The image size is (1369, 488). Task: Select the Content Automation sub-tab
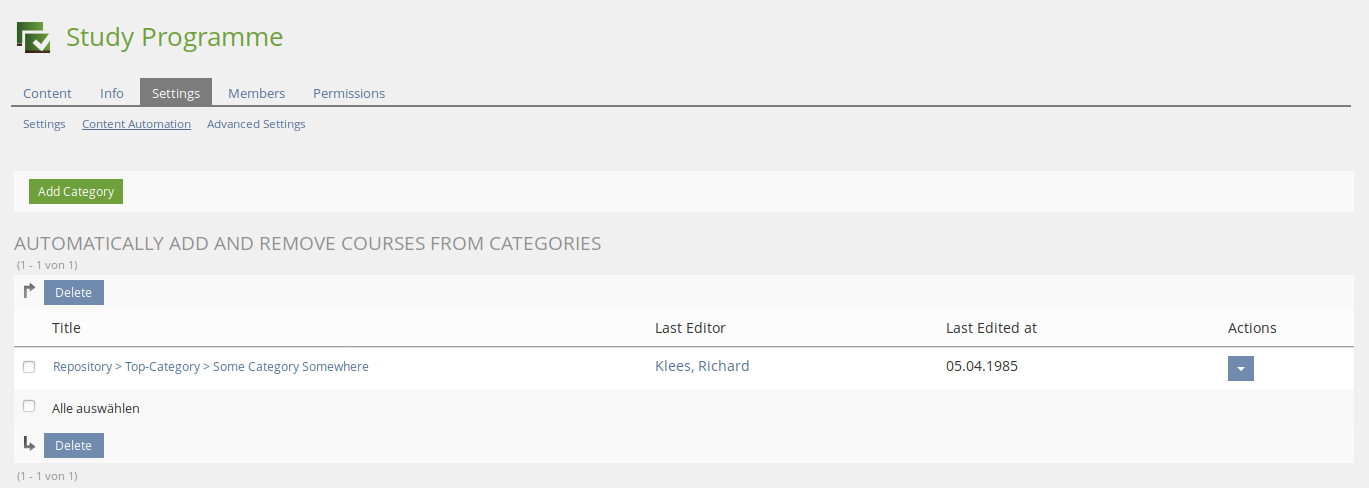(136, 124)
